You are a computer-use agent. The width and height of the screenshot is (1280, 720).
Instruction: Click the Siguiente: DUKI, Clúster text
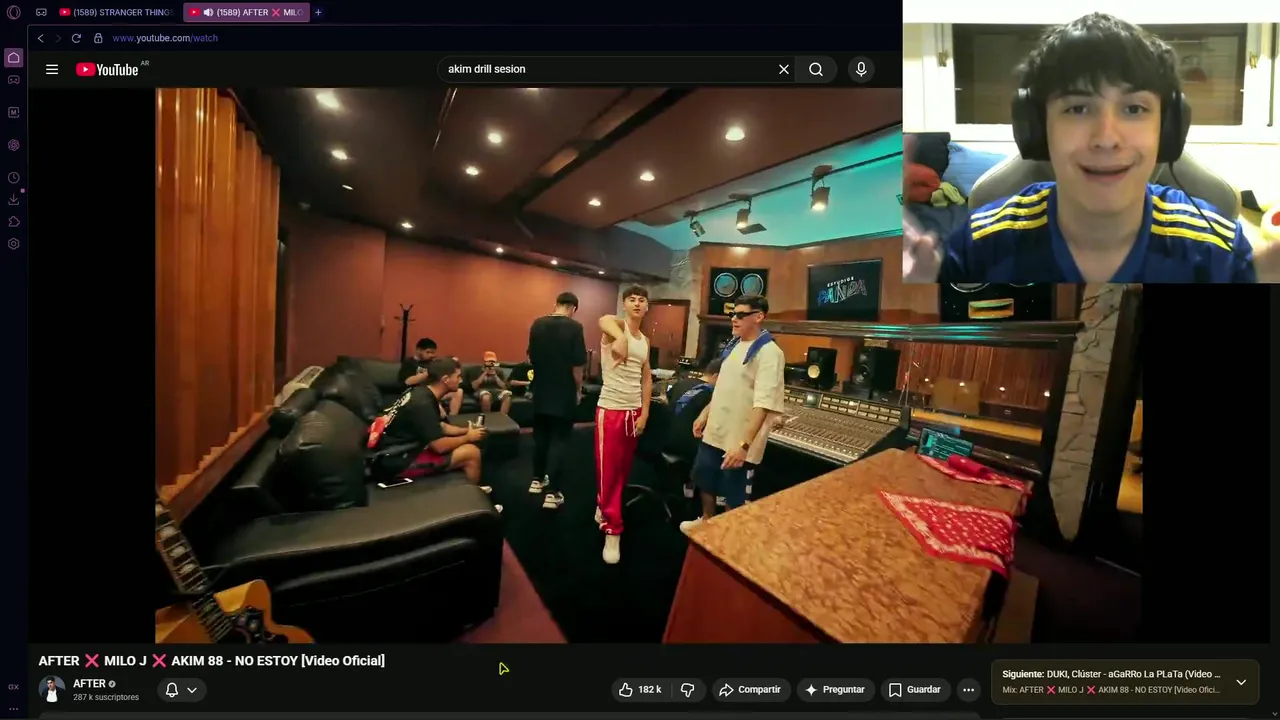coord(1111,674)
